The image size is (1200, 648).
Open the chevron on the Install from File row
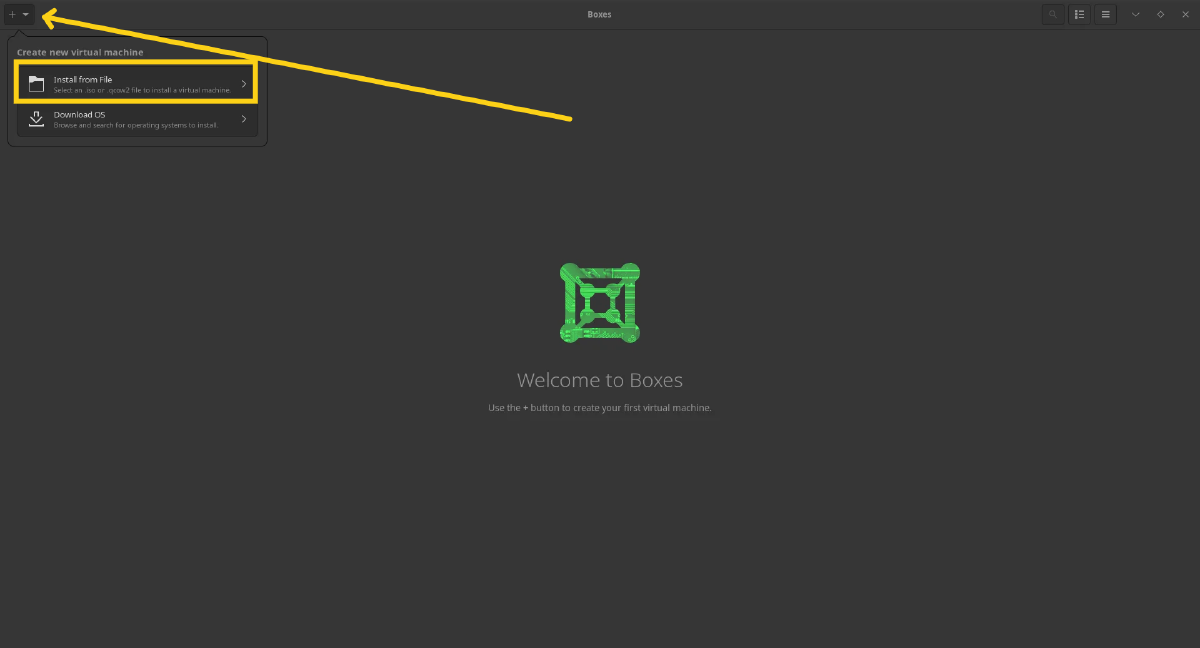coord(244,84)
